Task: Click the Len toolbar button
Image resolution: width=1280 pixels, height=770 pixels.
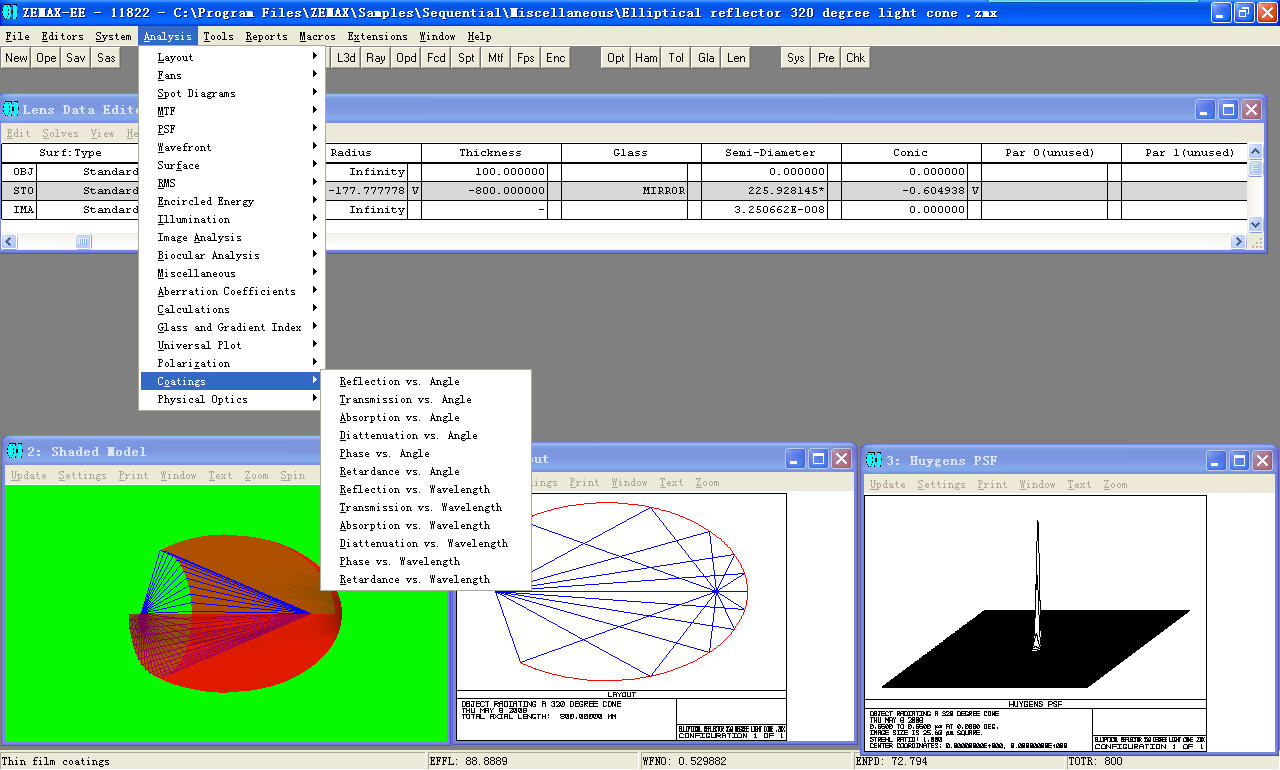Action: [x=736, y=58]
